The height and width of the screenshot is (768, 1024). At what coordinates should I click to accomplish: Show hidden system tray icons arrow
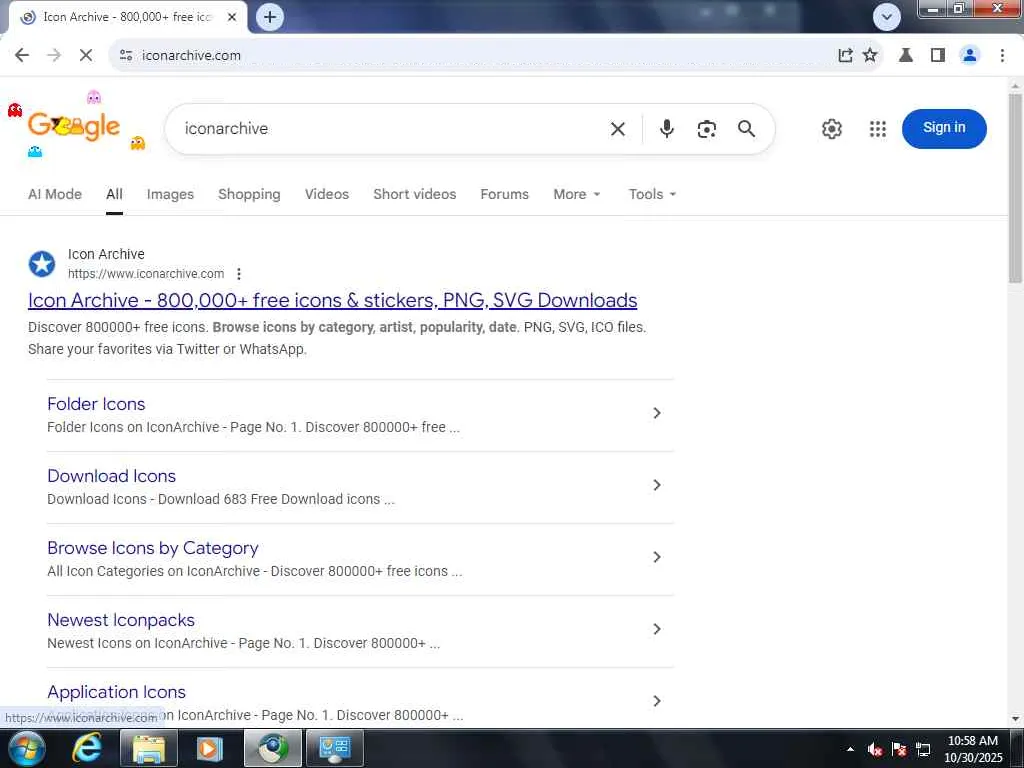pyautogui.click(x=850, y=749)
